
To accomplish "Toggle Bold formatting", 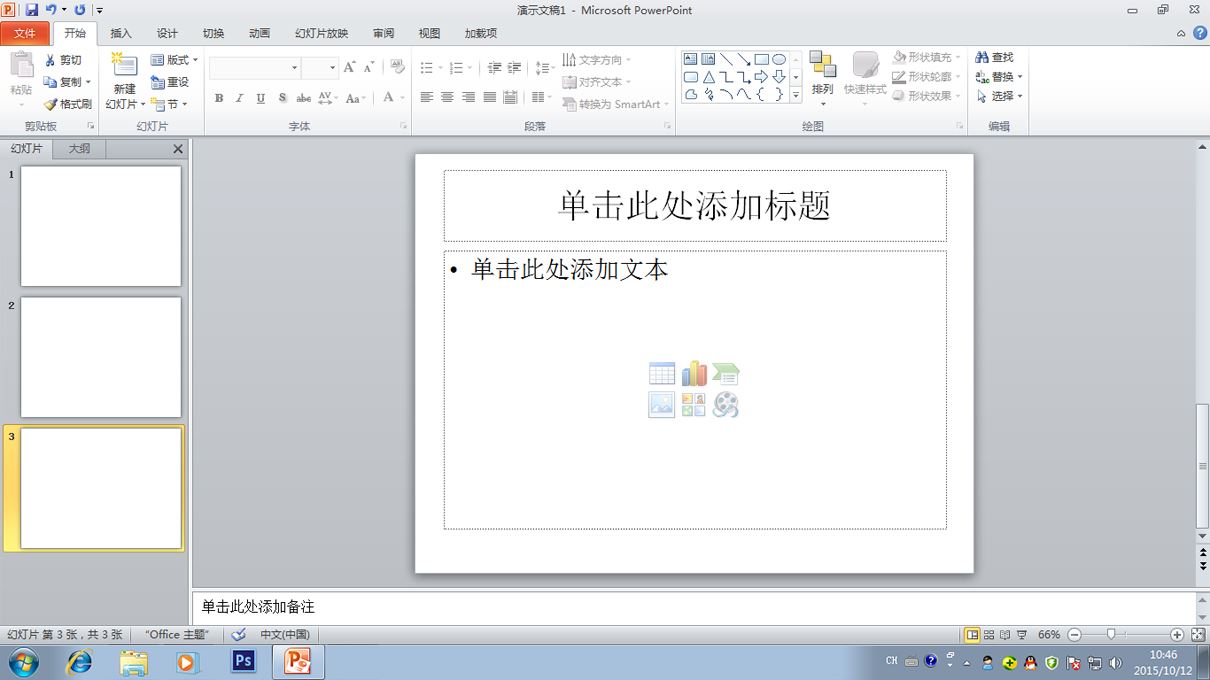I will pos(219,98).
